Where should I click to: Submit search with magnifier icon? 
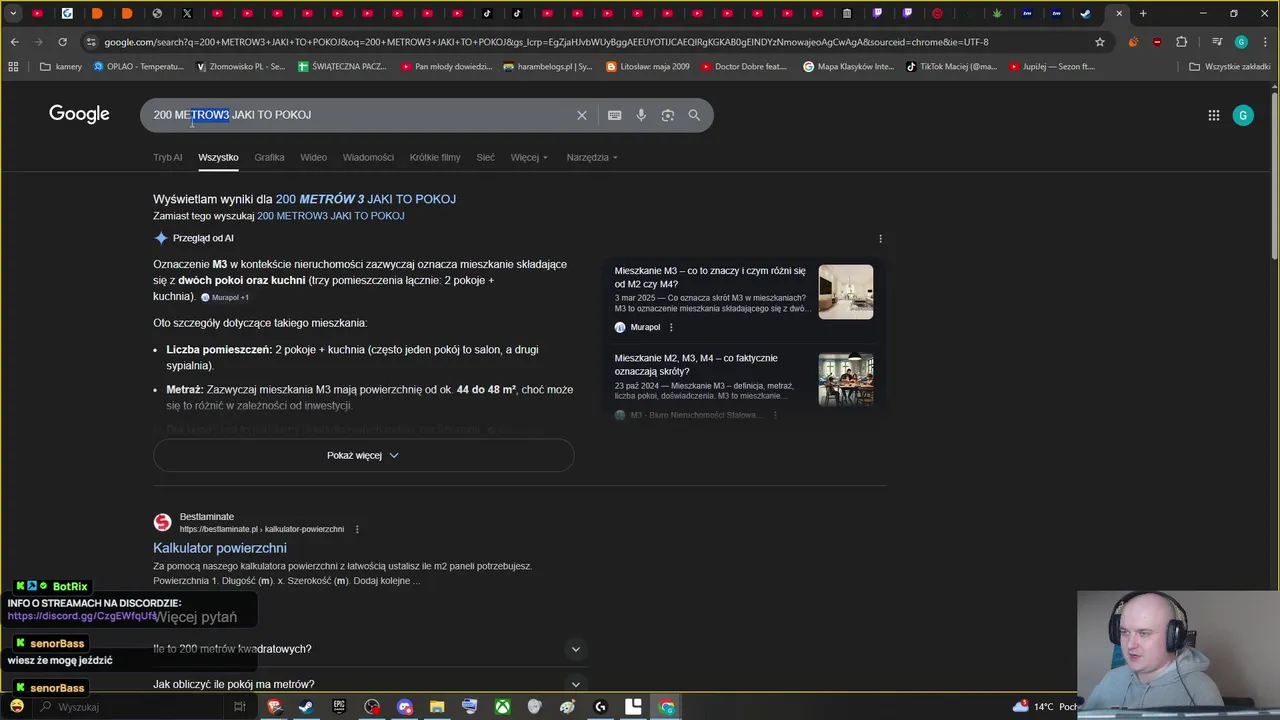pos(694,115)
